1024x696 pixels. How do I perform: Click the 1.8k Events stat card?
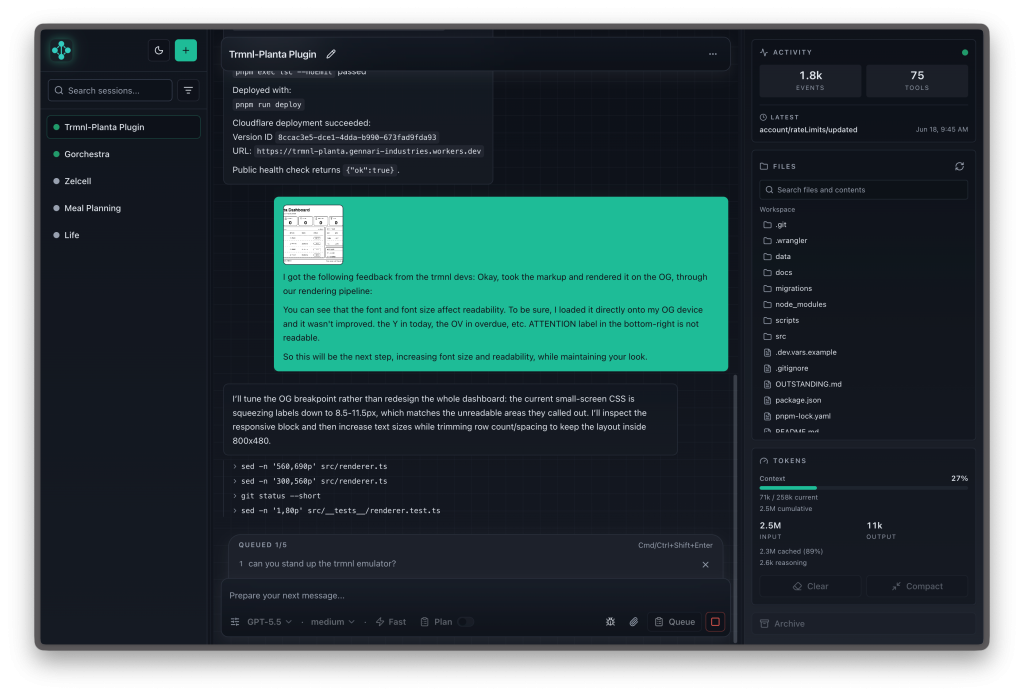[x=810, y=80]
